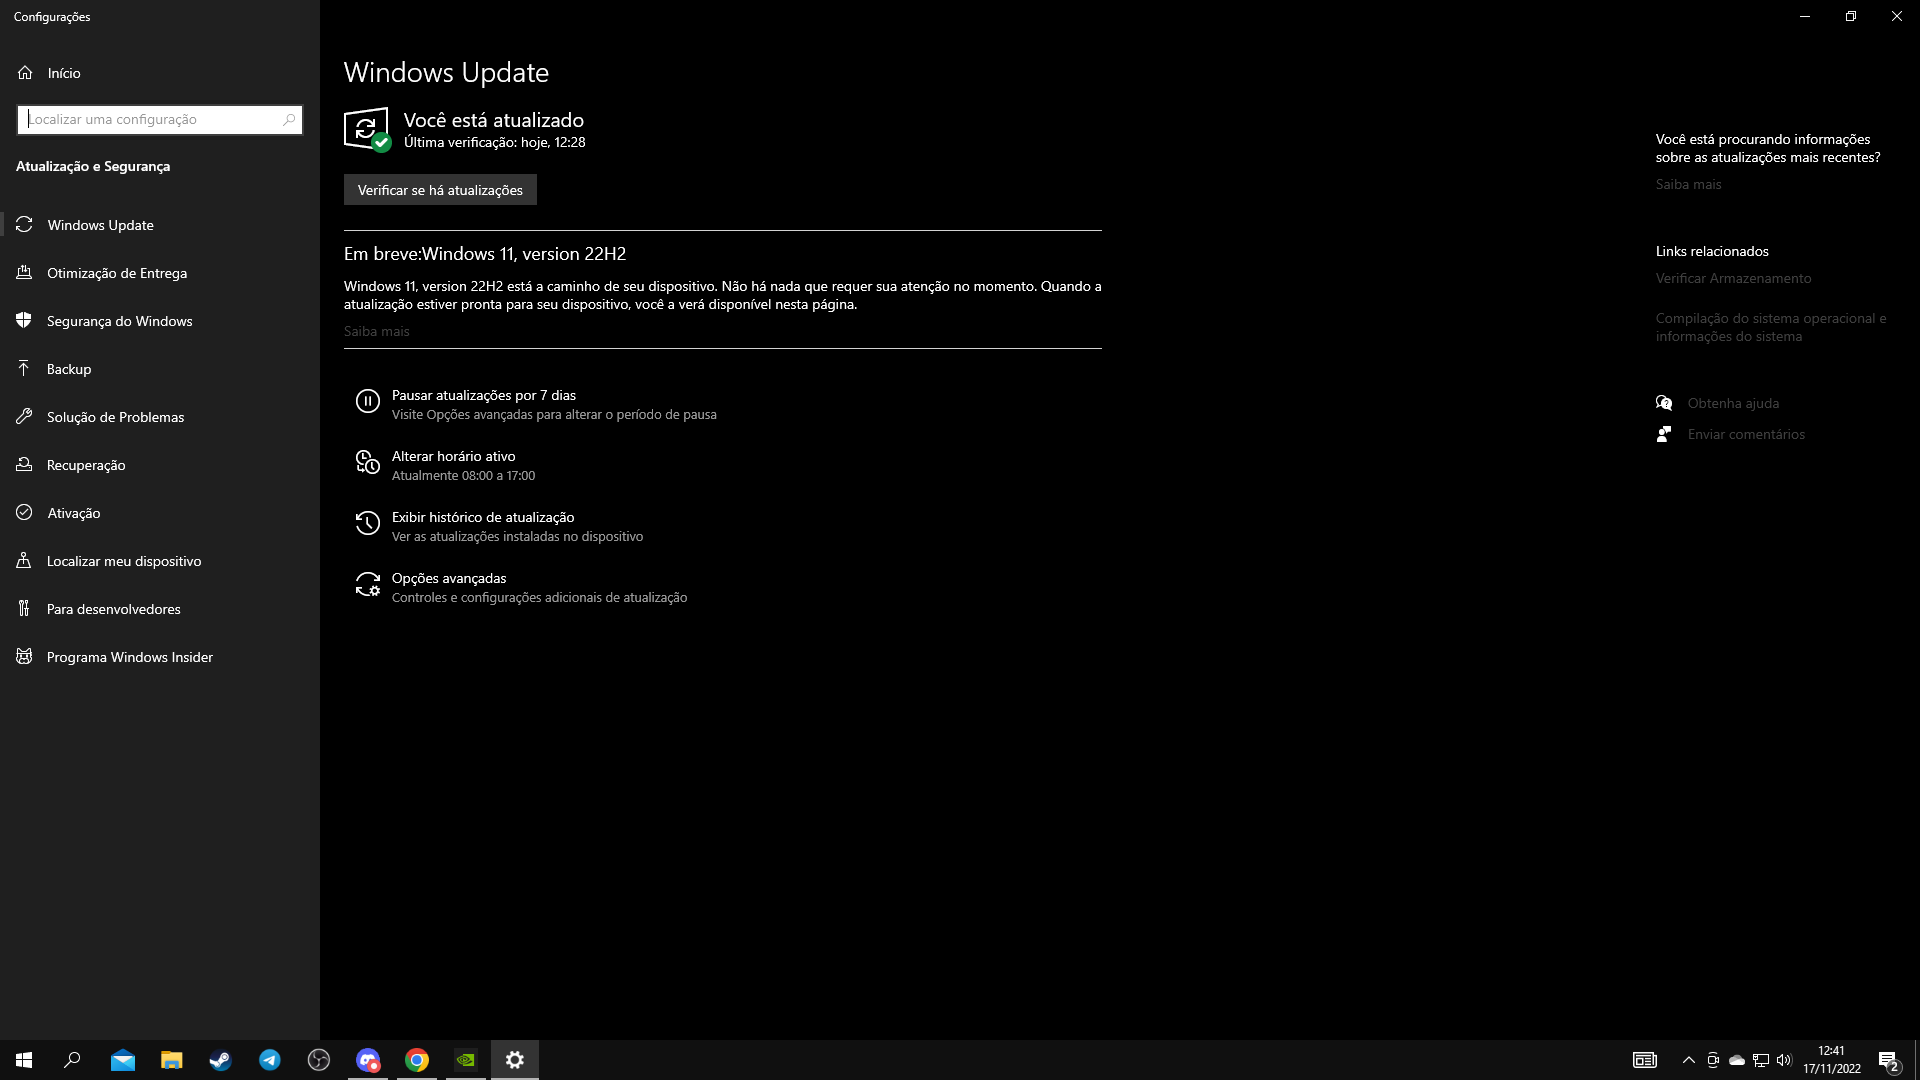The height and width of the screenshot is (1080, 1920).
Task: Click the Você está atualizado status text
Action: pos(494,120)
